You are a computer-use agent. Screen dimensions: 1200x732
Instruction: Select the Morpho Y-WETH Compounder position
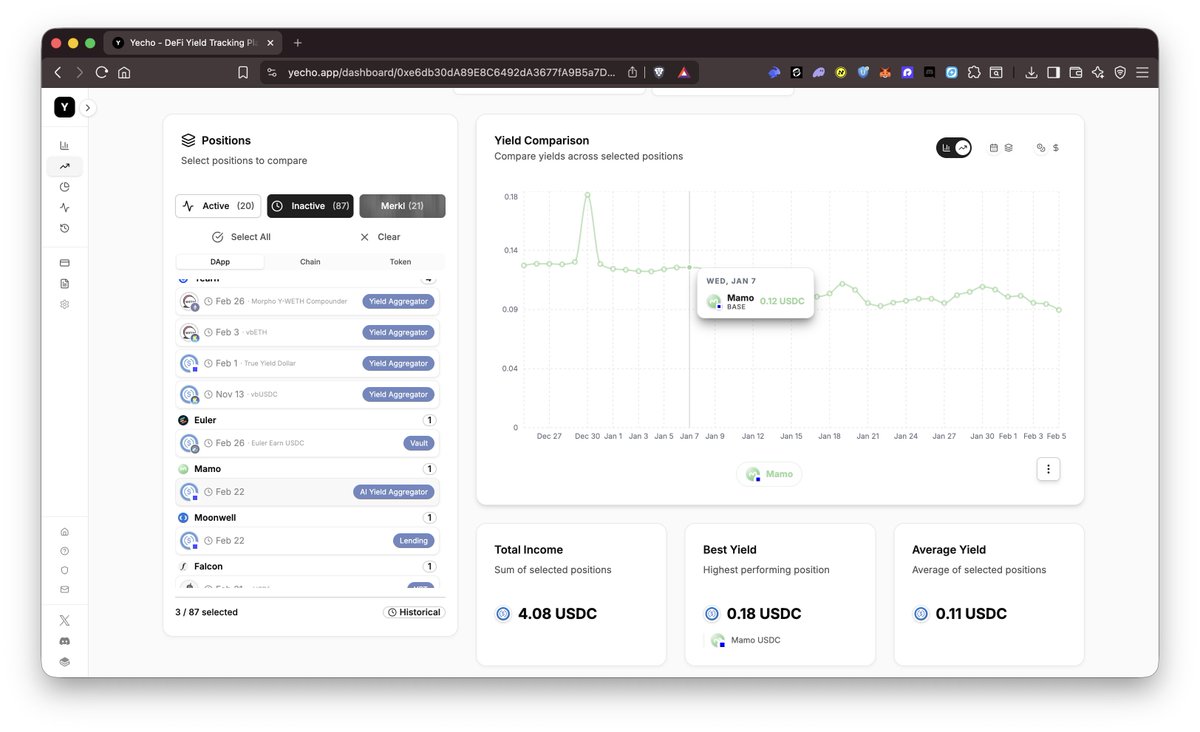pos(307,301)
